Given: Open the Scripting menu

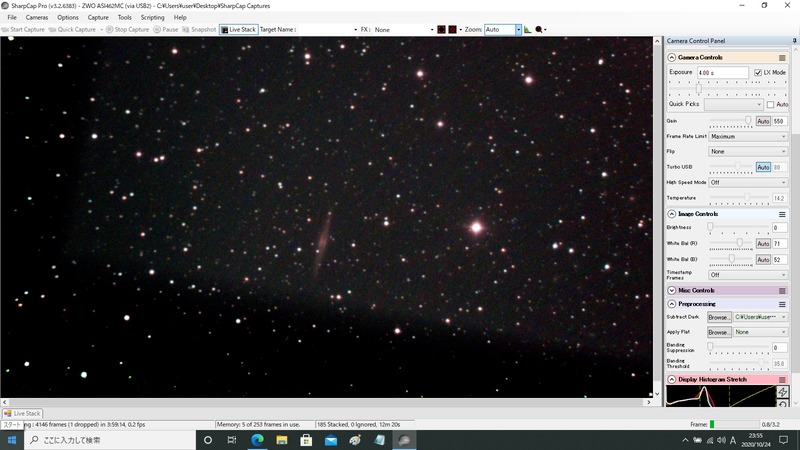Looking at the screenshot, I should (x=153, y=17).
